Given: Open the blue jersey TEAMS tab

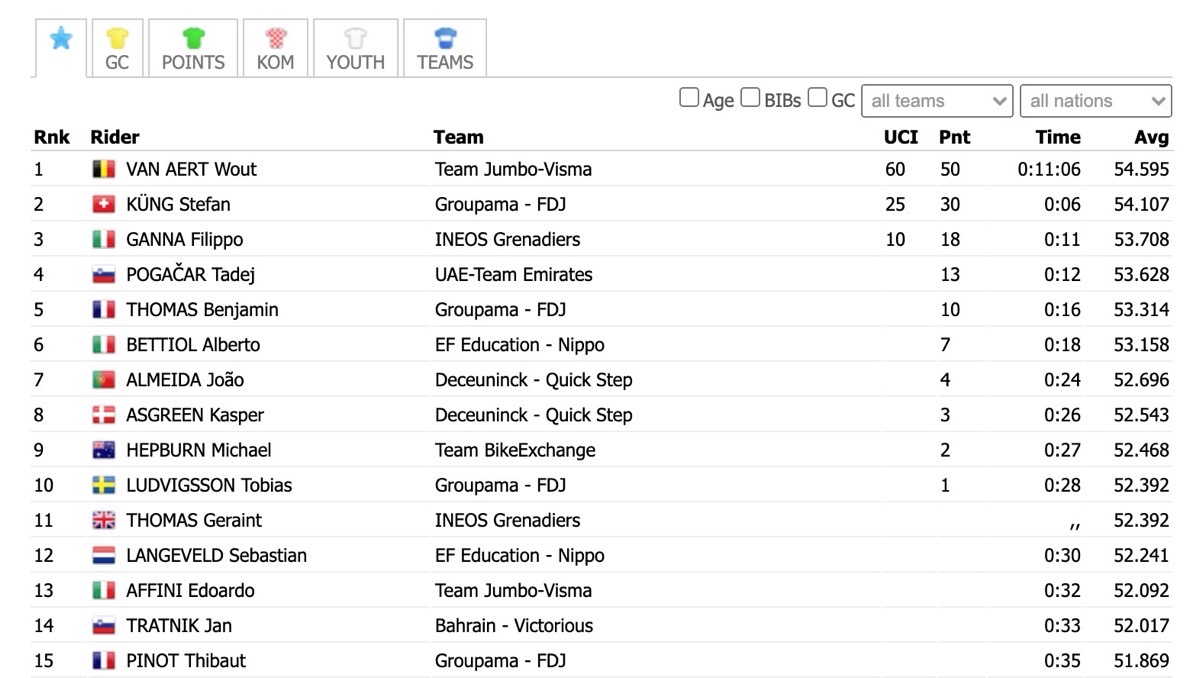Looking at the screenshot, I should tap(445, 48).
